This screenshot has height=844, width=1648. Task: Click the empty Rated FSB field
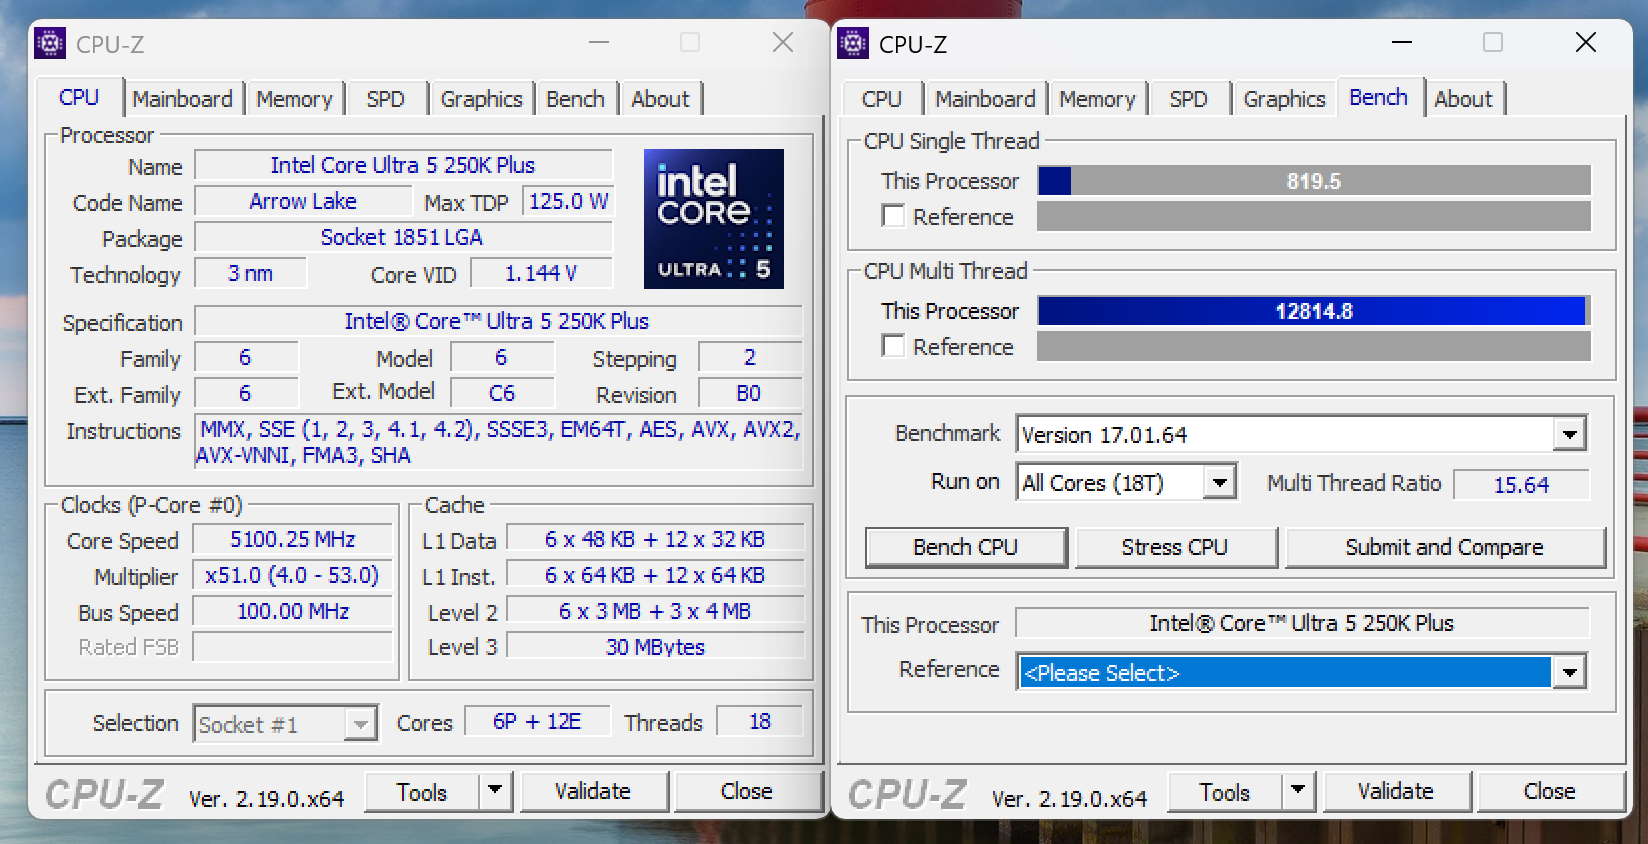coord(293,647)
